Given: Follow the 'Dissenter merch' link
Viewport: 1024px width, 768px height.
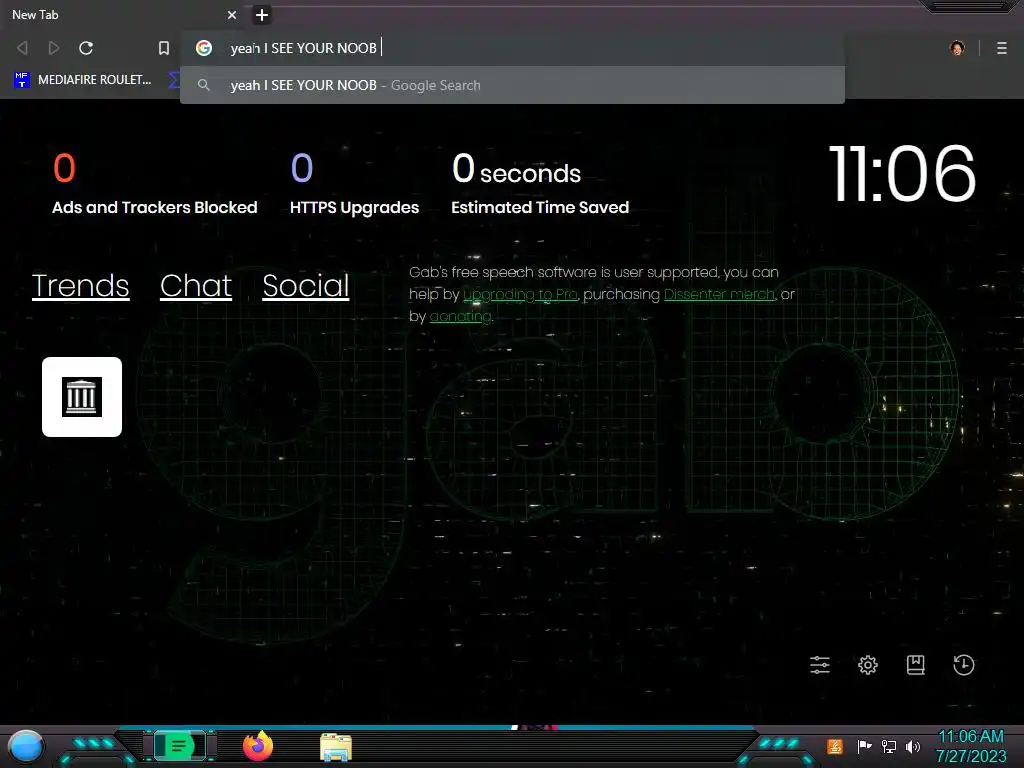Looking at the screenshot, I should tap(719, 295).
